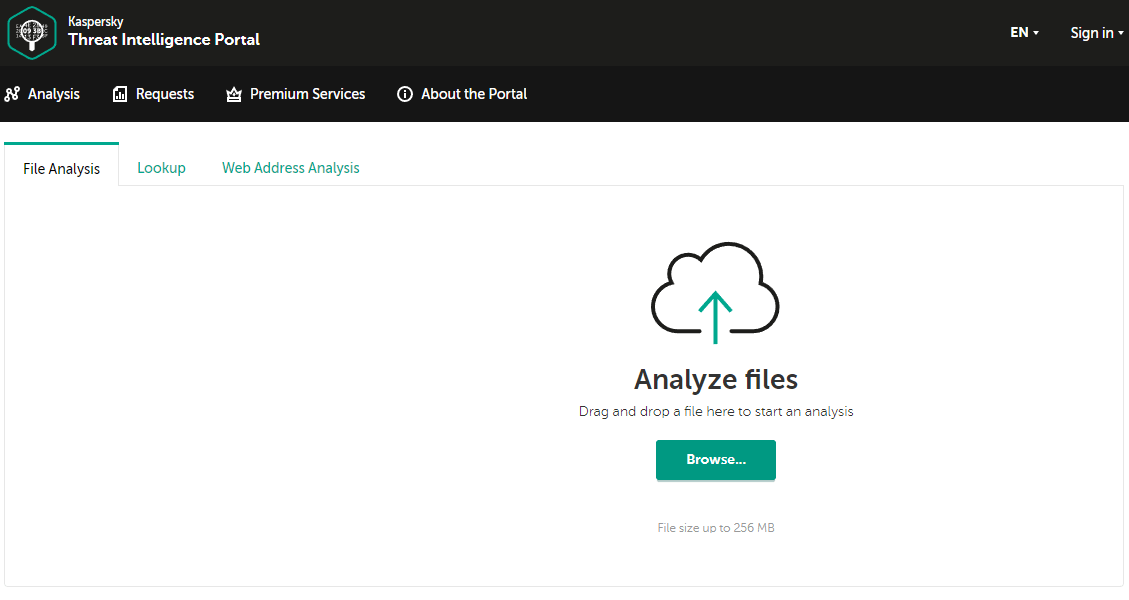Viewport: 1129px width, 600px height.
Task: Click the Analyze files heading
Action: pos(716,380)
